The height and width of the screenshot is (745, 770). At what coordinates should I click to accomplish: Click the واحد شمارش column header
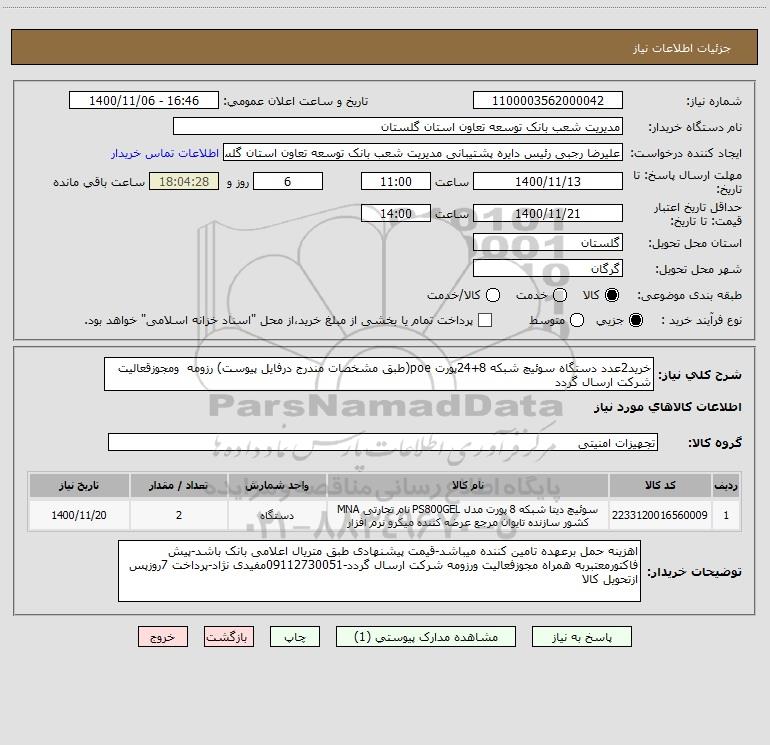(277, 485)
